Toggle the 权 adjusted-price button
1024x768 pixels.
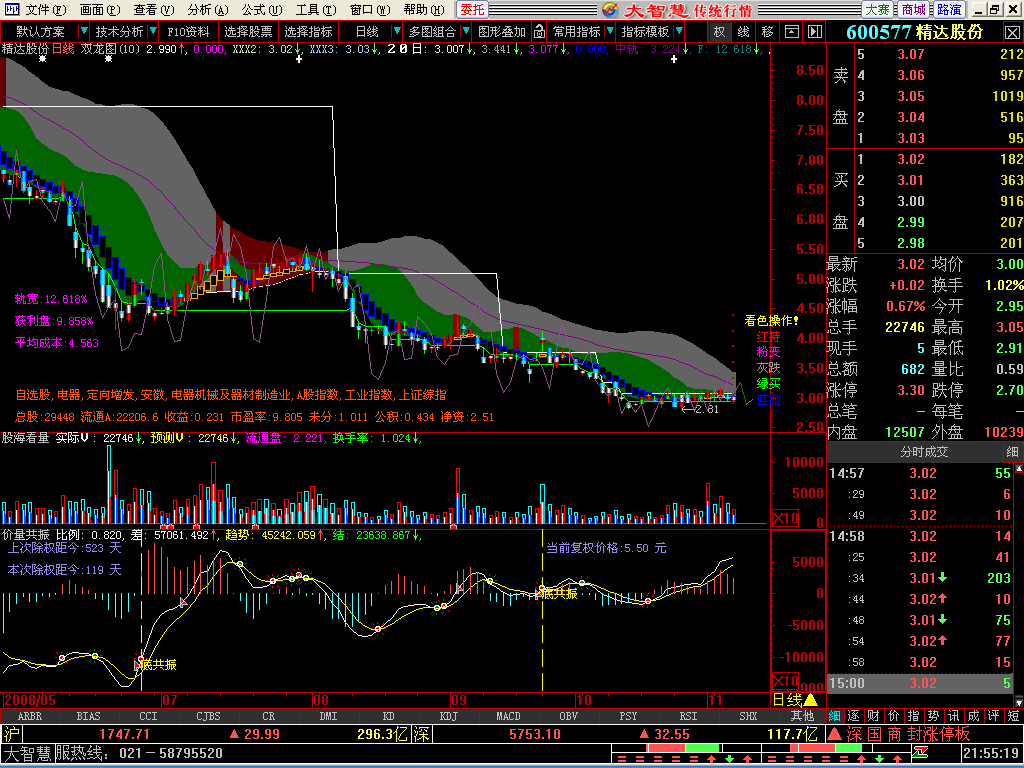coord(719,31)
